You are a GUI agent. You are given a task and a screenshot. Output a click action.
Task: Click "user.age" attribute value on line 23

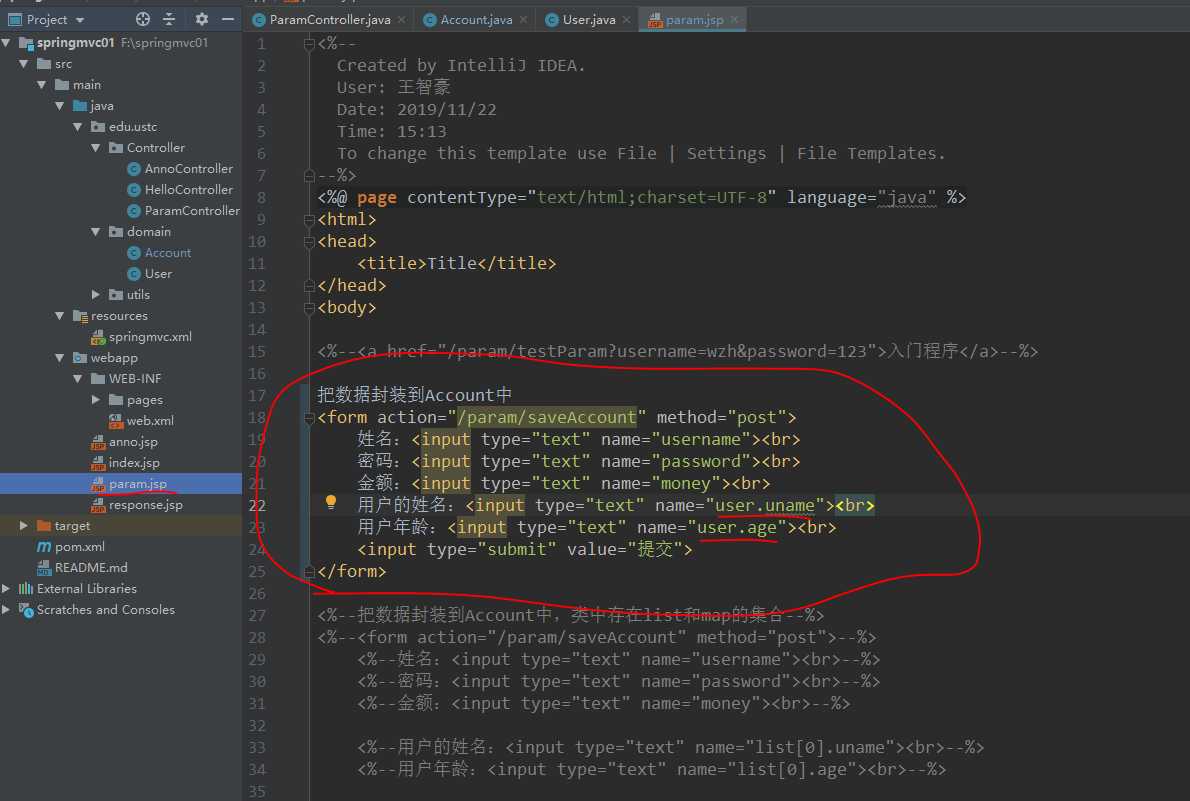737,528
